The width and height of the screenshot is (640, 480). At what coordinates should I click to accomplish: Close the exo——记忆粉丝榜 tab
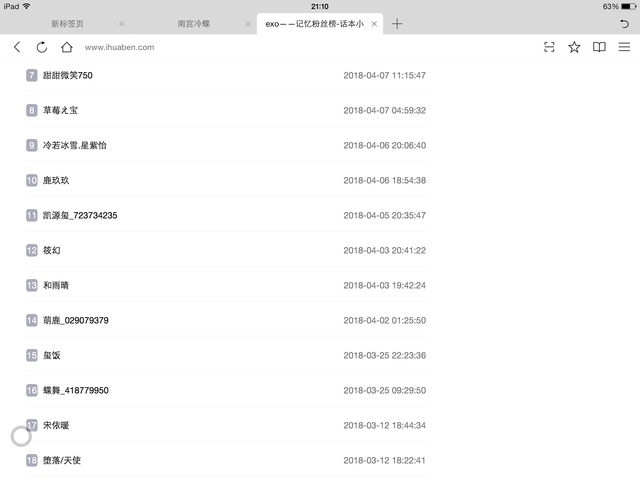374,24
